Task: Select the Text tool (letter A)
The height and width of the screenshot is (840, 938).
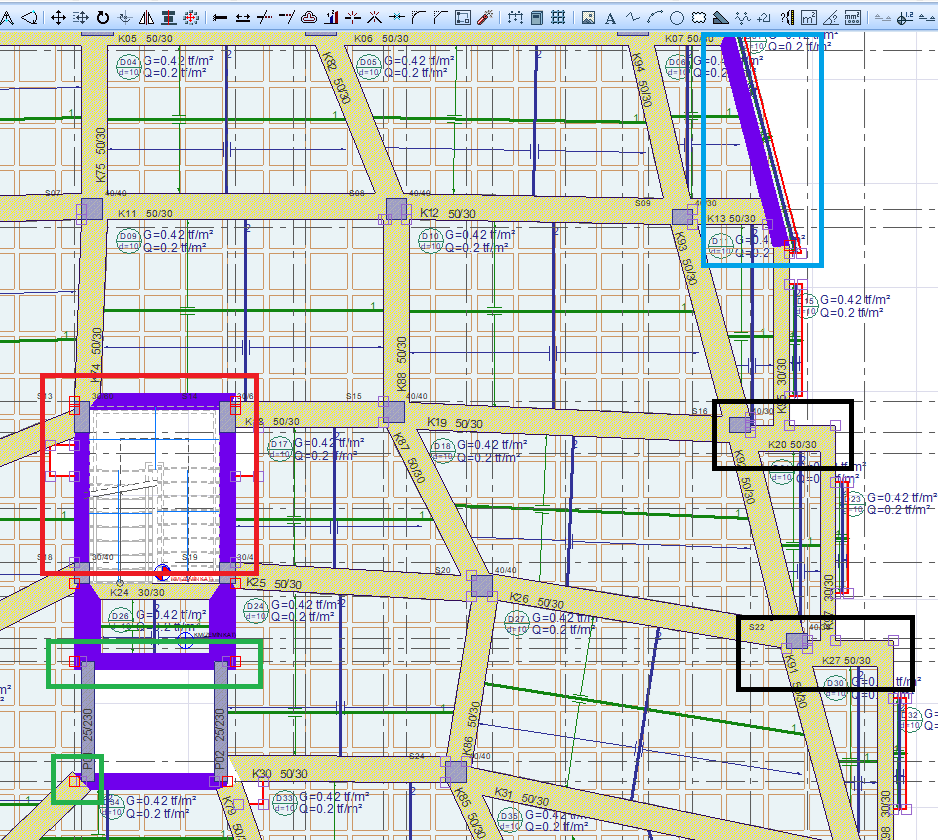Action: tap(610, 17)
